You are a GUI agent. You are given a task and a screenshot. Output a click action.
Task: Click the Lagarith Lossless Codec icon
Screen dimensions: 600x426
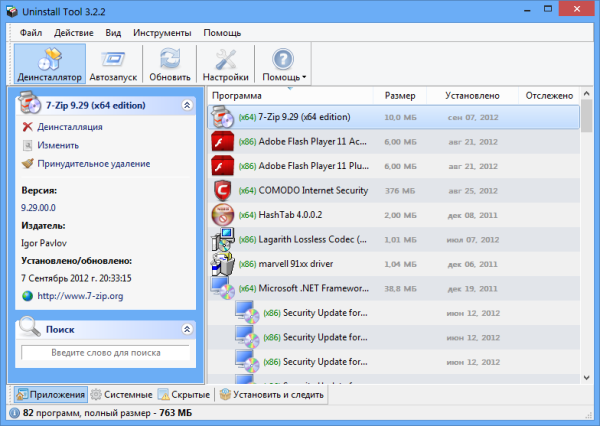[223, 239]
